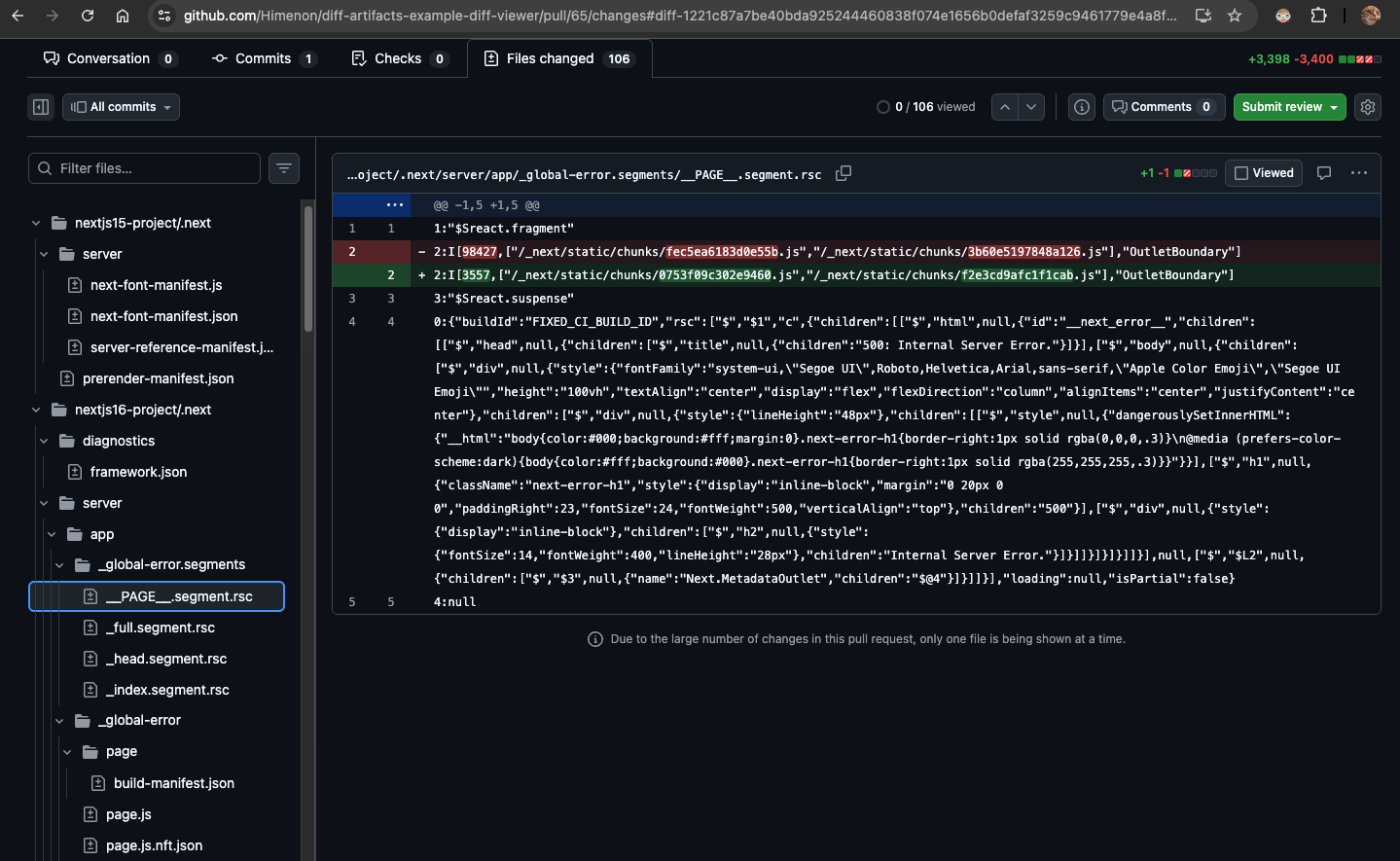This screenshot has width=1400, height=861.
Task: Open the All commits dropdown
Action: click(x=120, y=106)
